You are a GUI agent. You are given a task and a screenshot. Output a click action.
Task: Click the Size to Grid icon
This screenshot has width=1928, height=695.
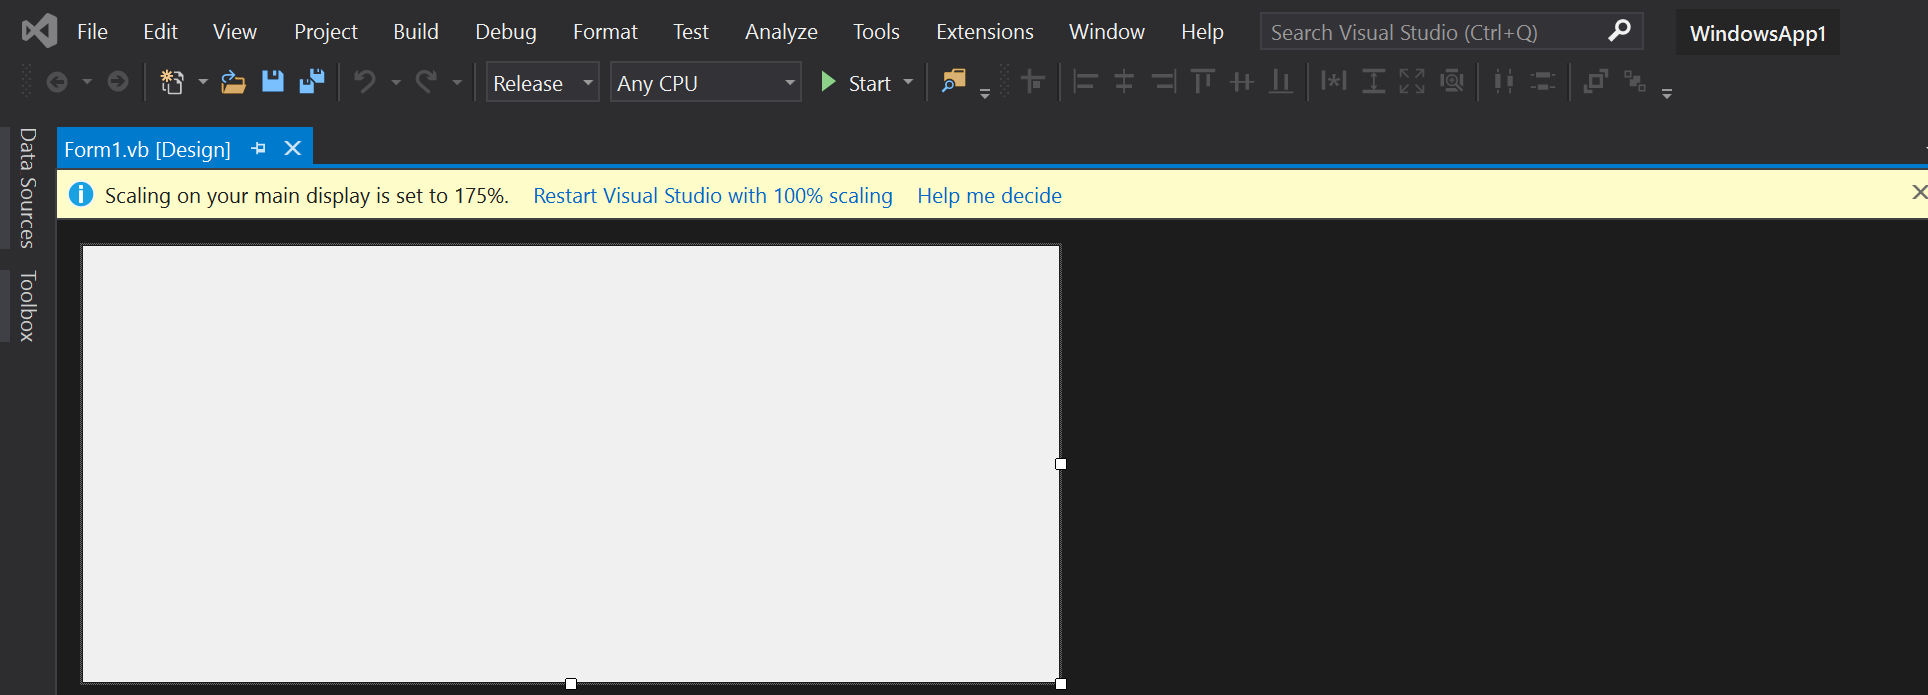tap(1452, 81)
